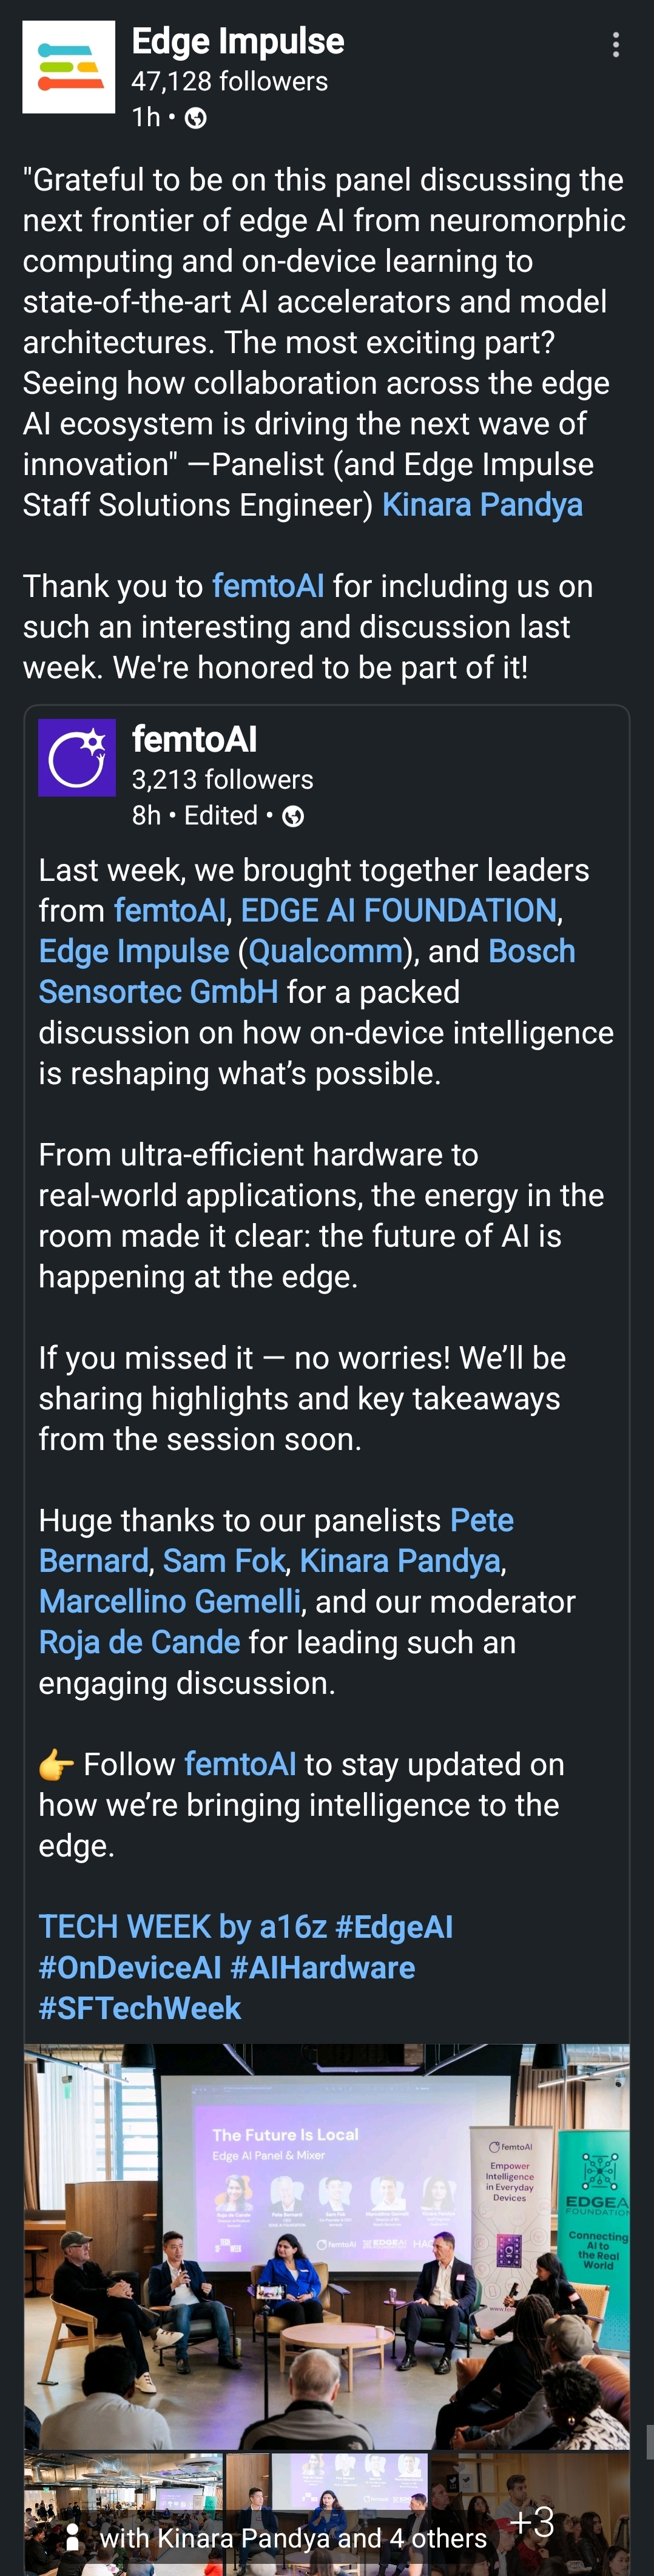Tap the globe visibility icon under Edge Impulse

(x=196, y=119)
